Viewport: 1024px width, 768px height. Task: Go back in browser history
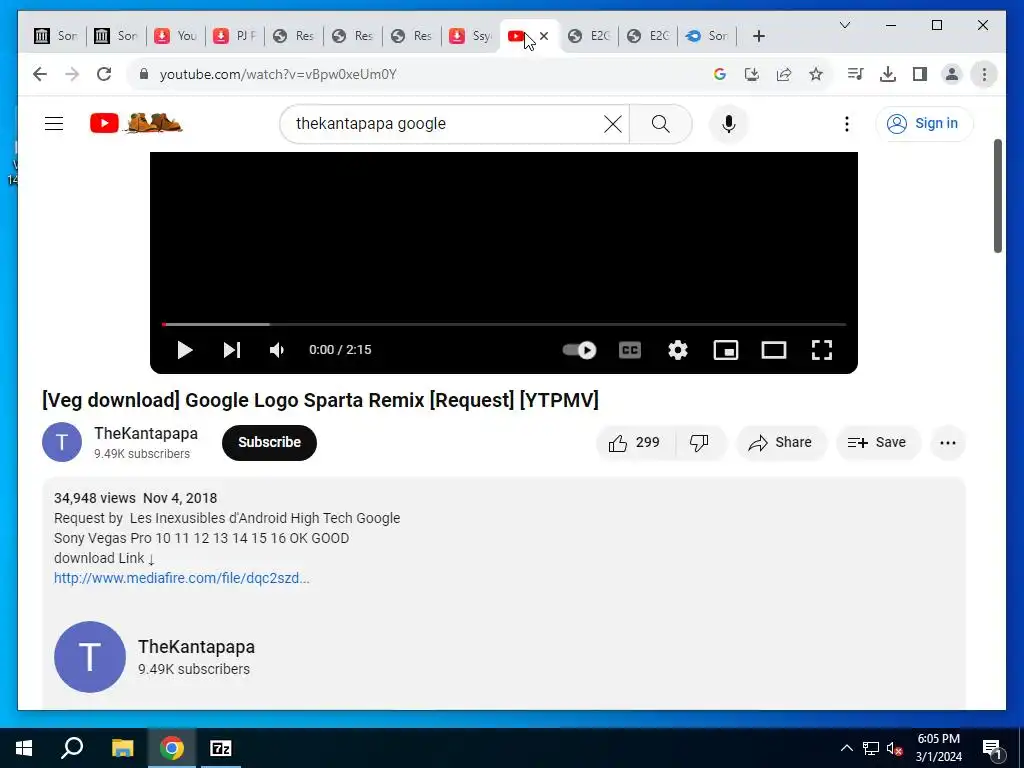pos(40,74)
